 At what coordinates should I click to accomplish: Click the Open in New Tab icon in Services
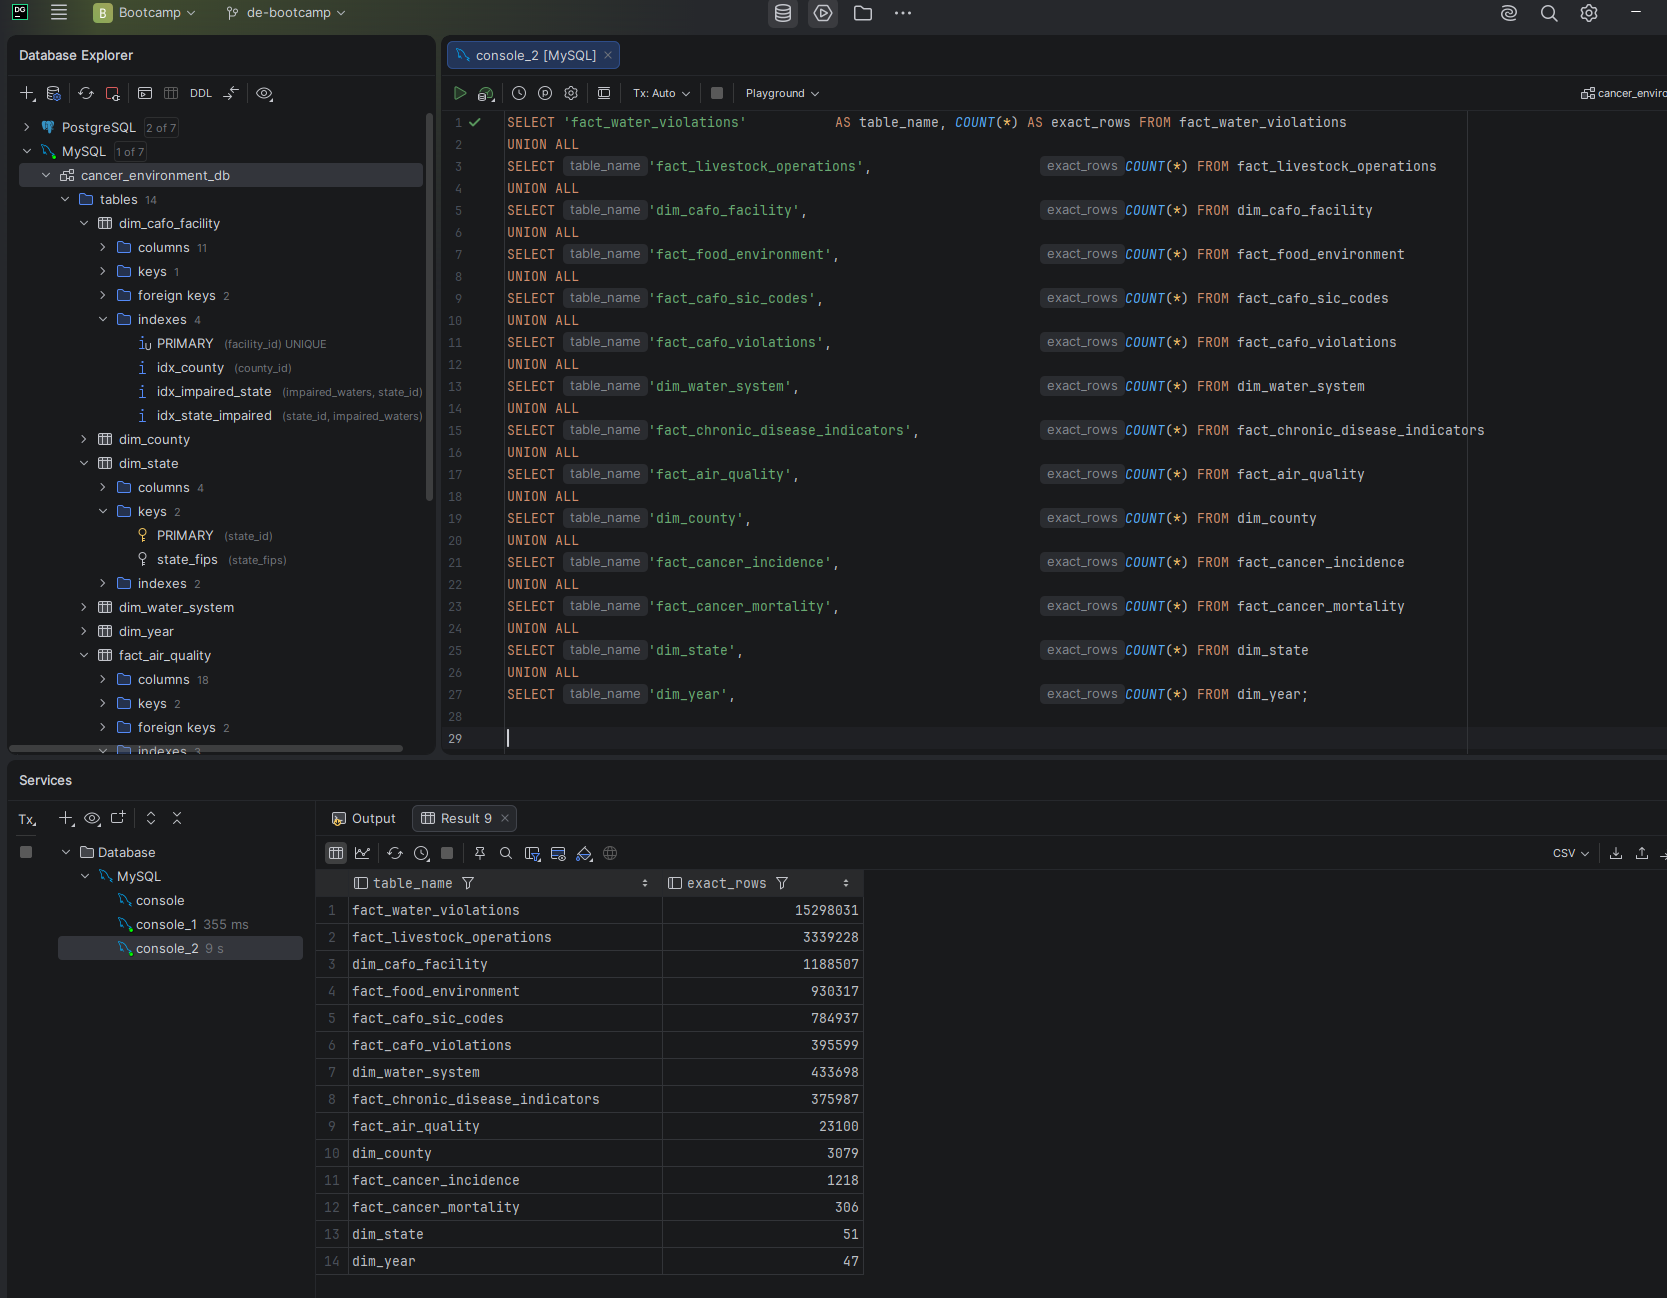118,818
